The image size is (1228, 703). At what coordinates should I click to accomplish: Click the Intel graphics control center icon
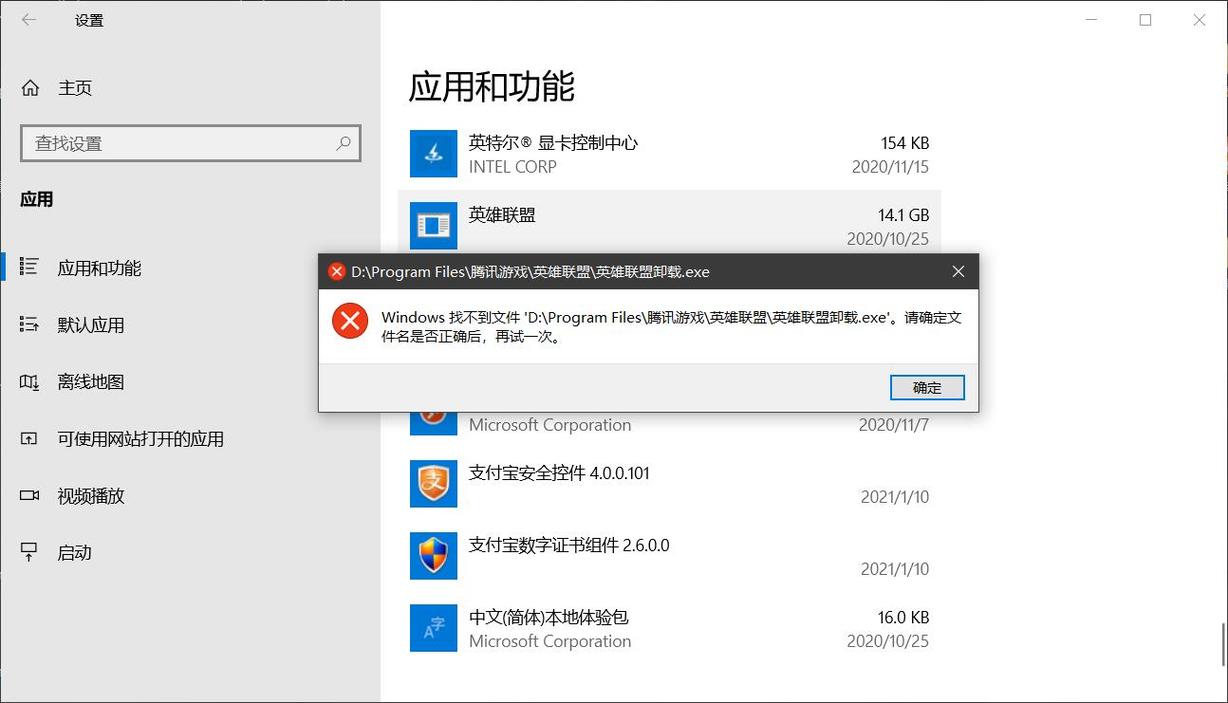(433, 154)
